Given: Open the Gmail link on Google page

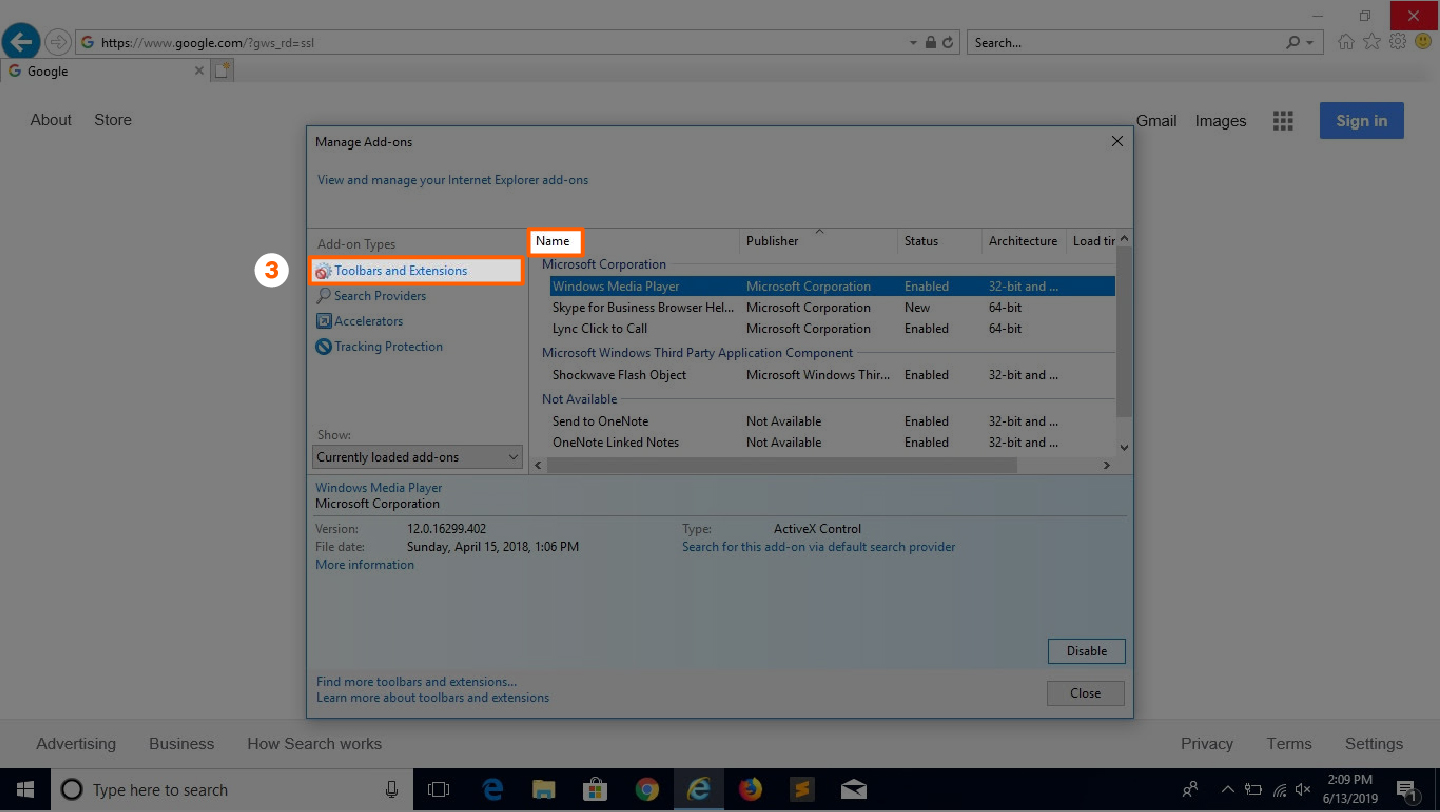Looking at the screenshot, I should (x=1156, y=121).
